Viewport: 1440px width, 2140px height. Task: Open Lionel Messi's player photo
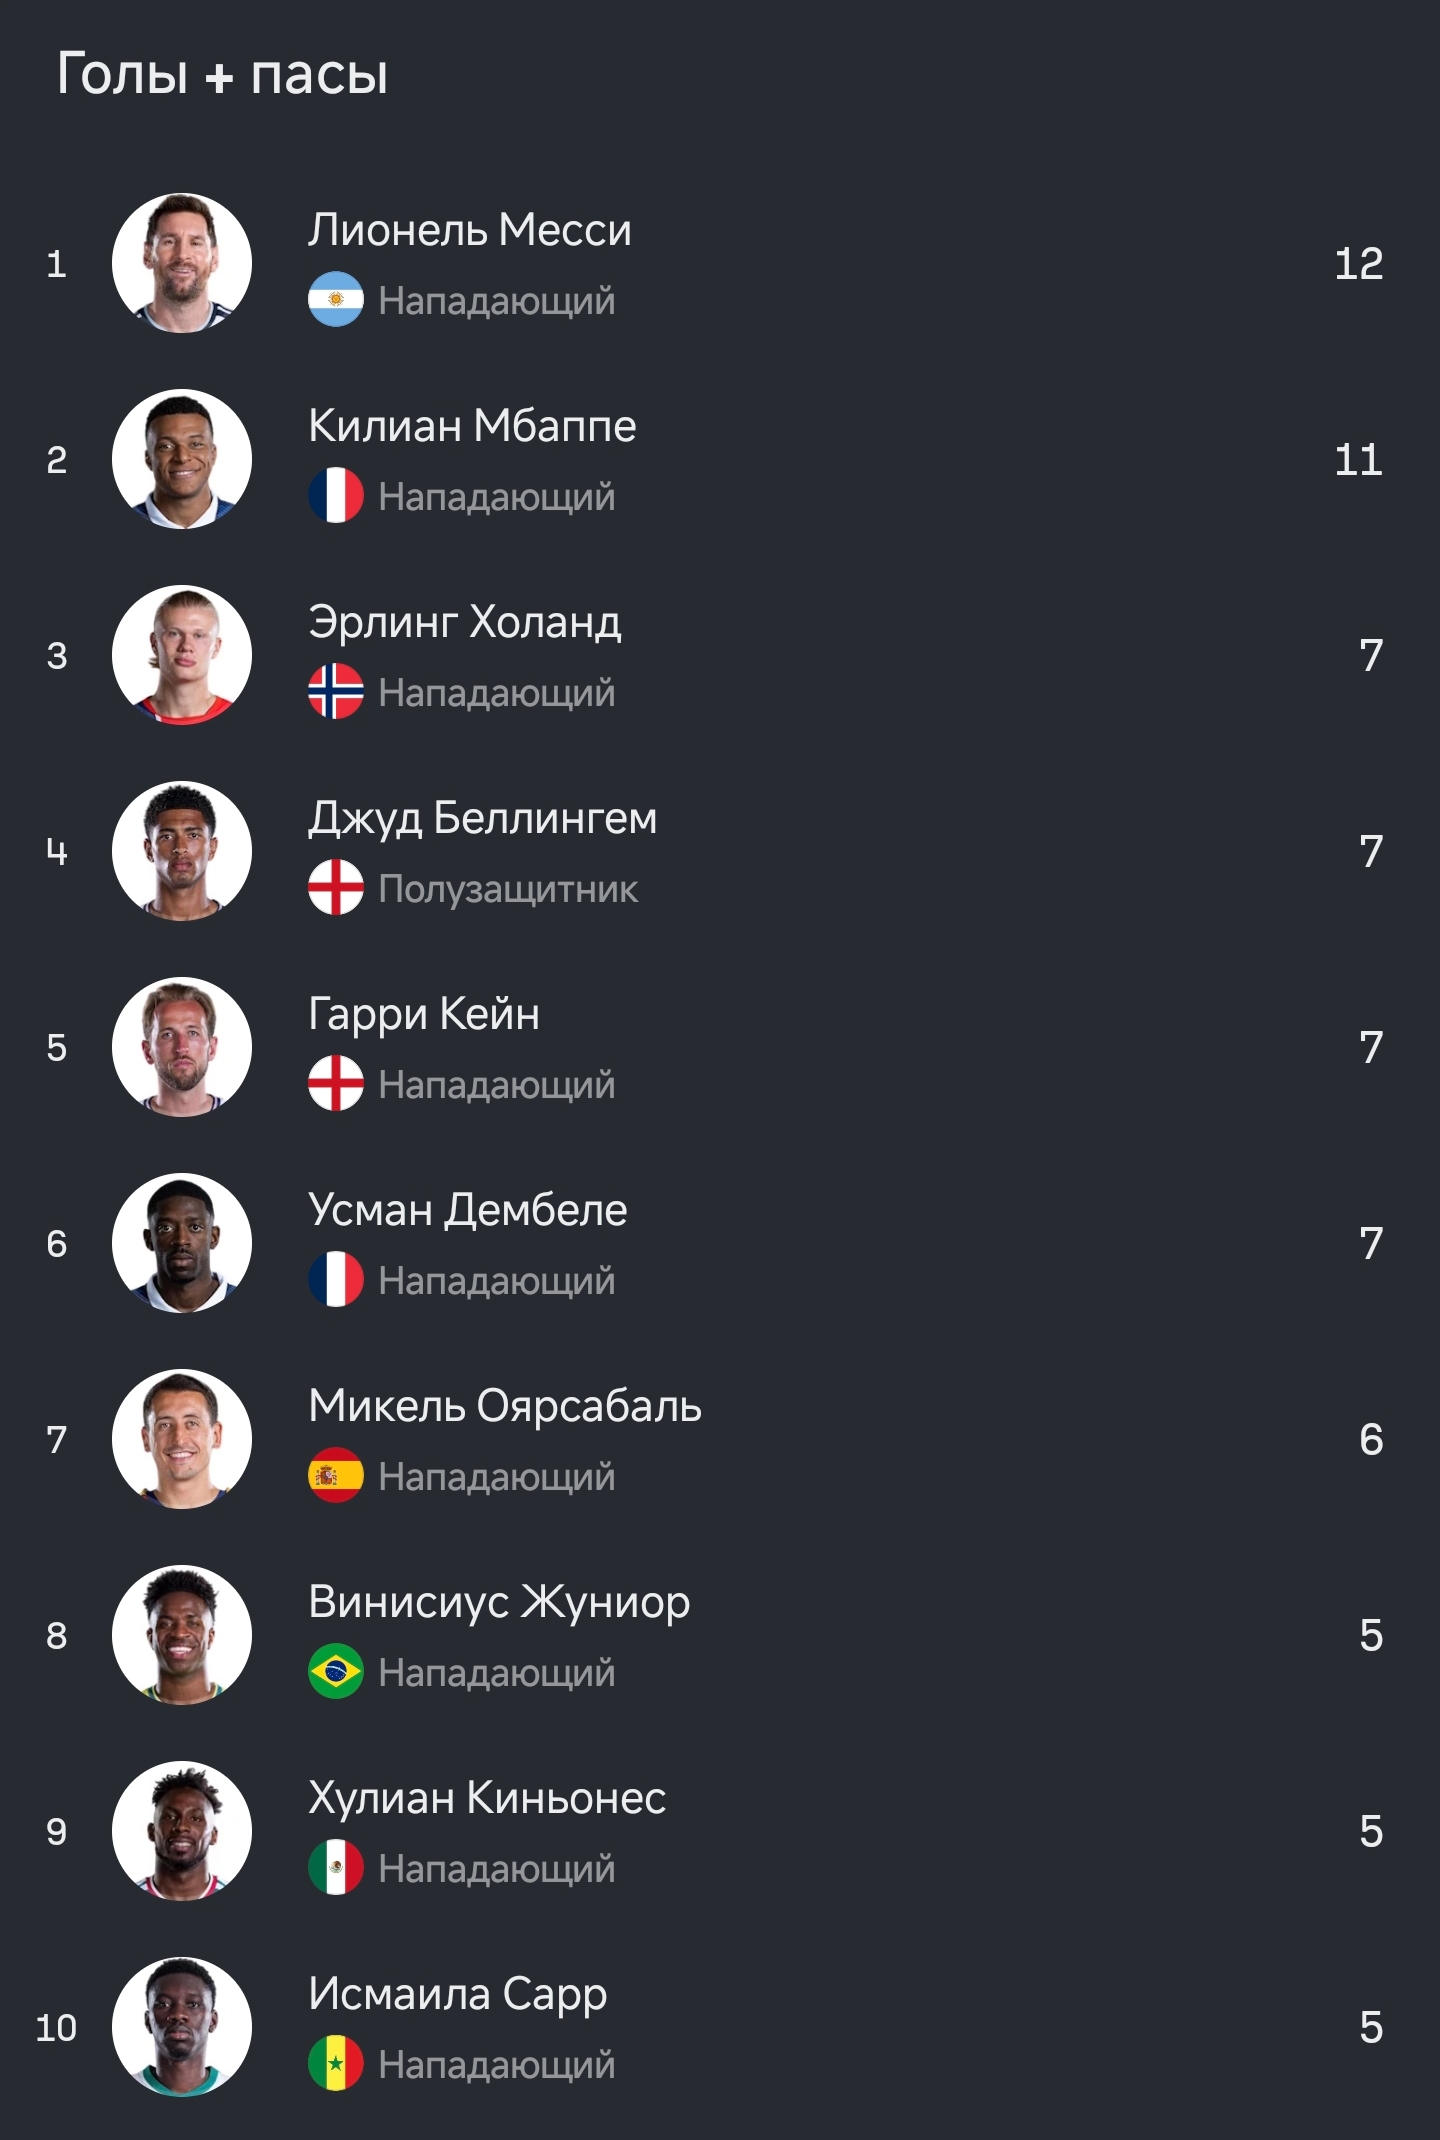(182, 263)
